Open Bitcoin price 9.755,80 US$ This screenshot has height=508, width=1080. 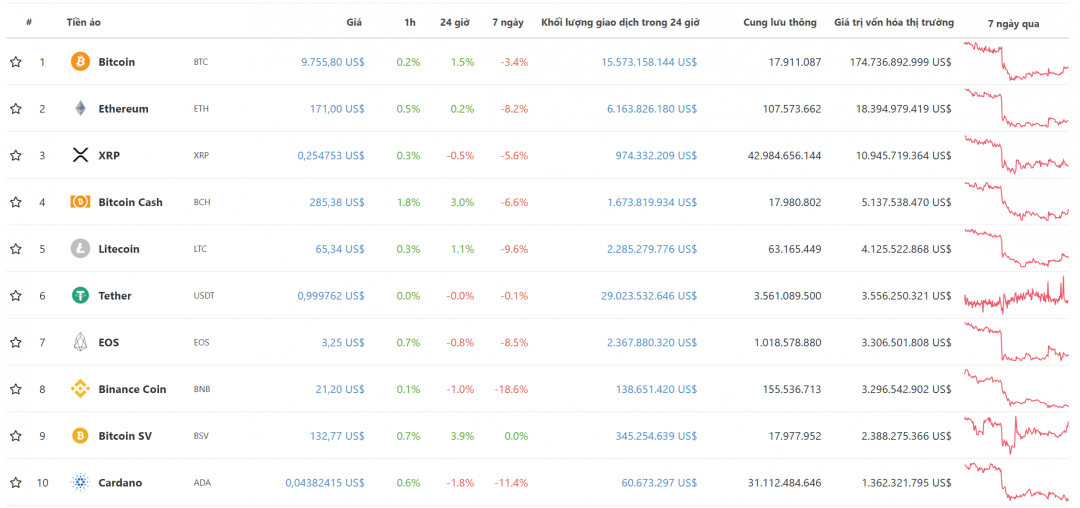coord(333,62)
